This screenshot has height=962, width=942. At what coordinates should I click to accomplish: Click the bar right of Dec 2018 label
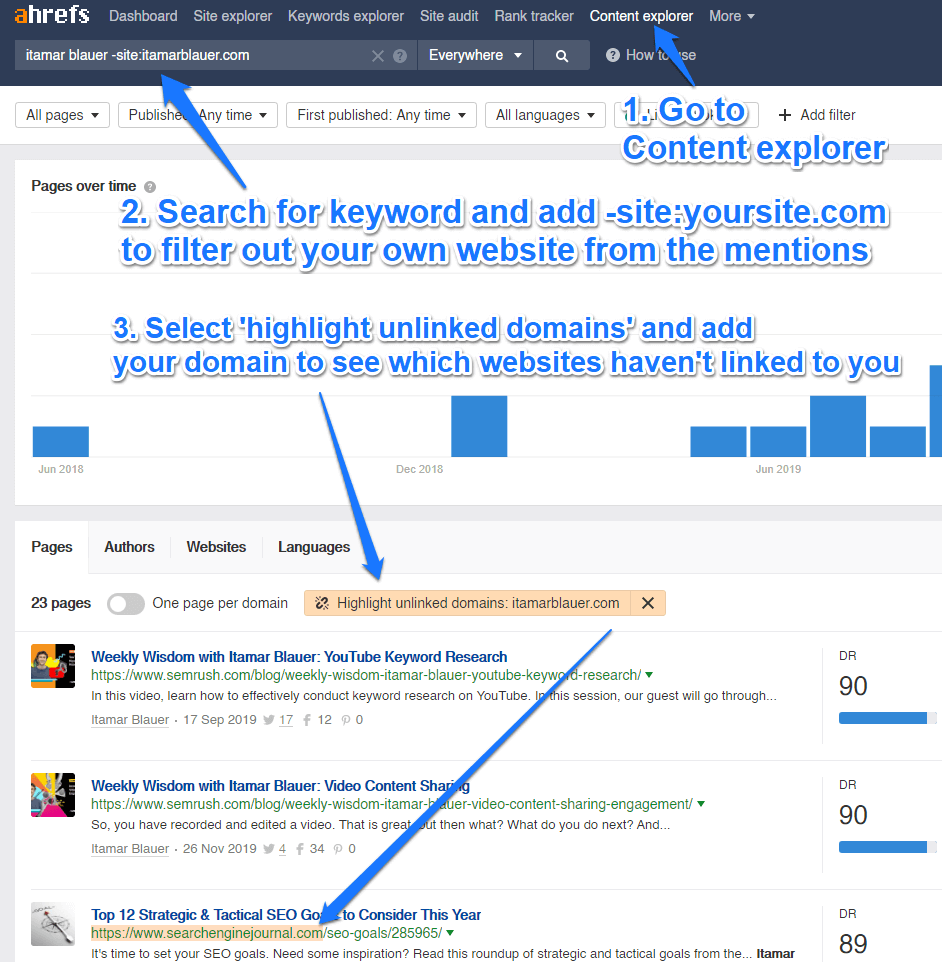[x=479, y=426]
